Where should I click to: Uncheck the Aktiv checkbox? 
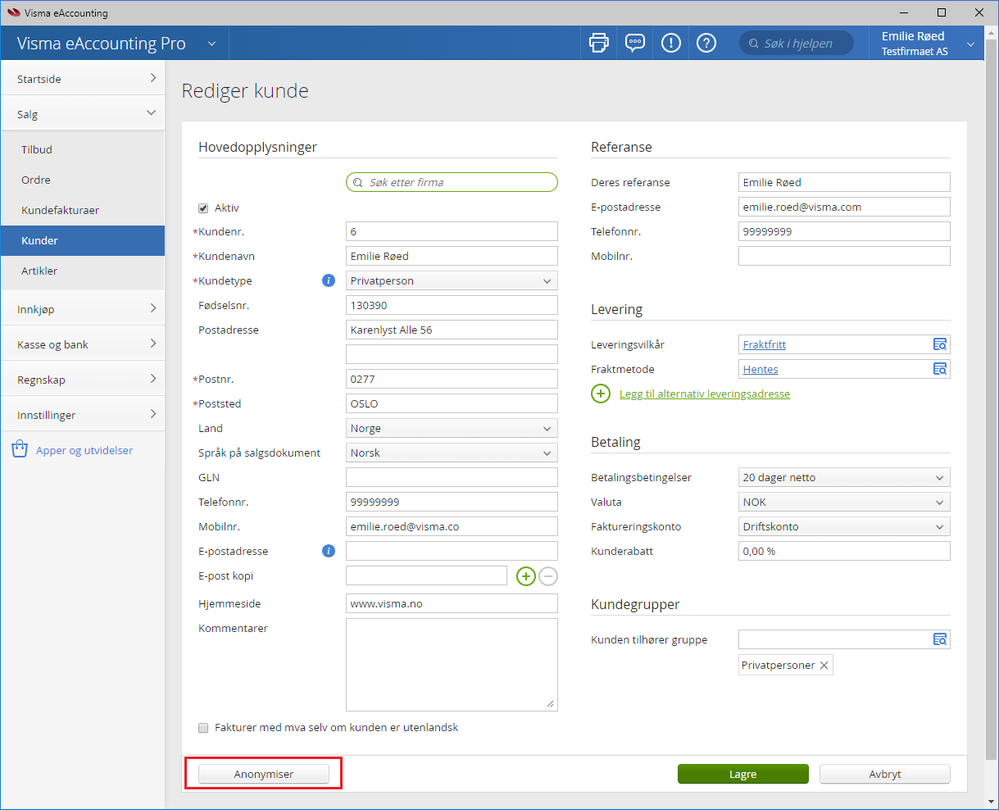[x=204, y=208]
